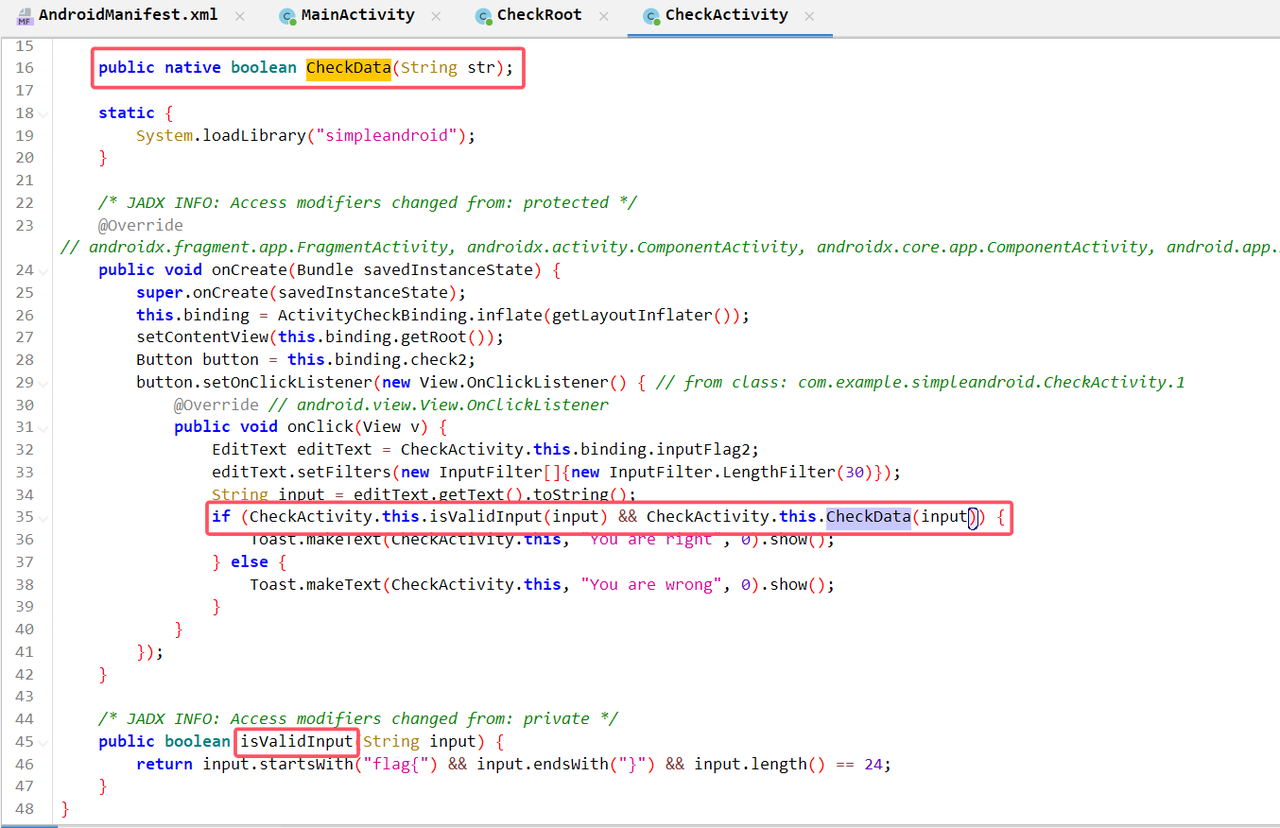Close the CheckRoot tab
Screen dimensions: 1280x828
pos(604,16)
